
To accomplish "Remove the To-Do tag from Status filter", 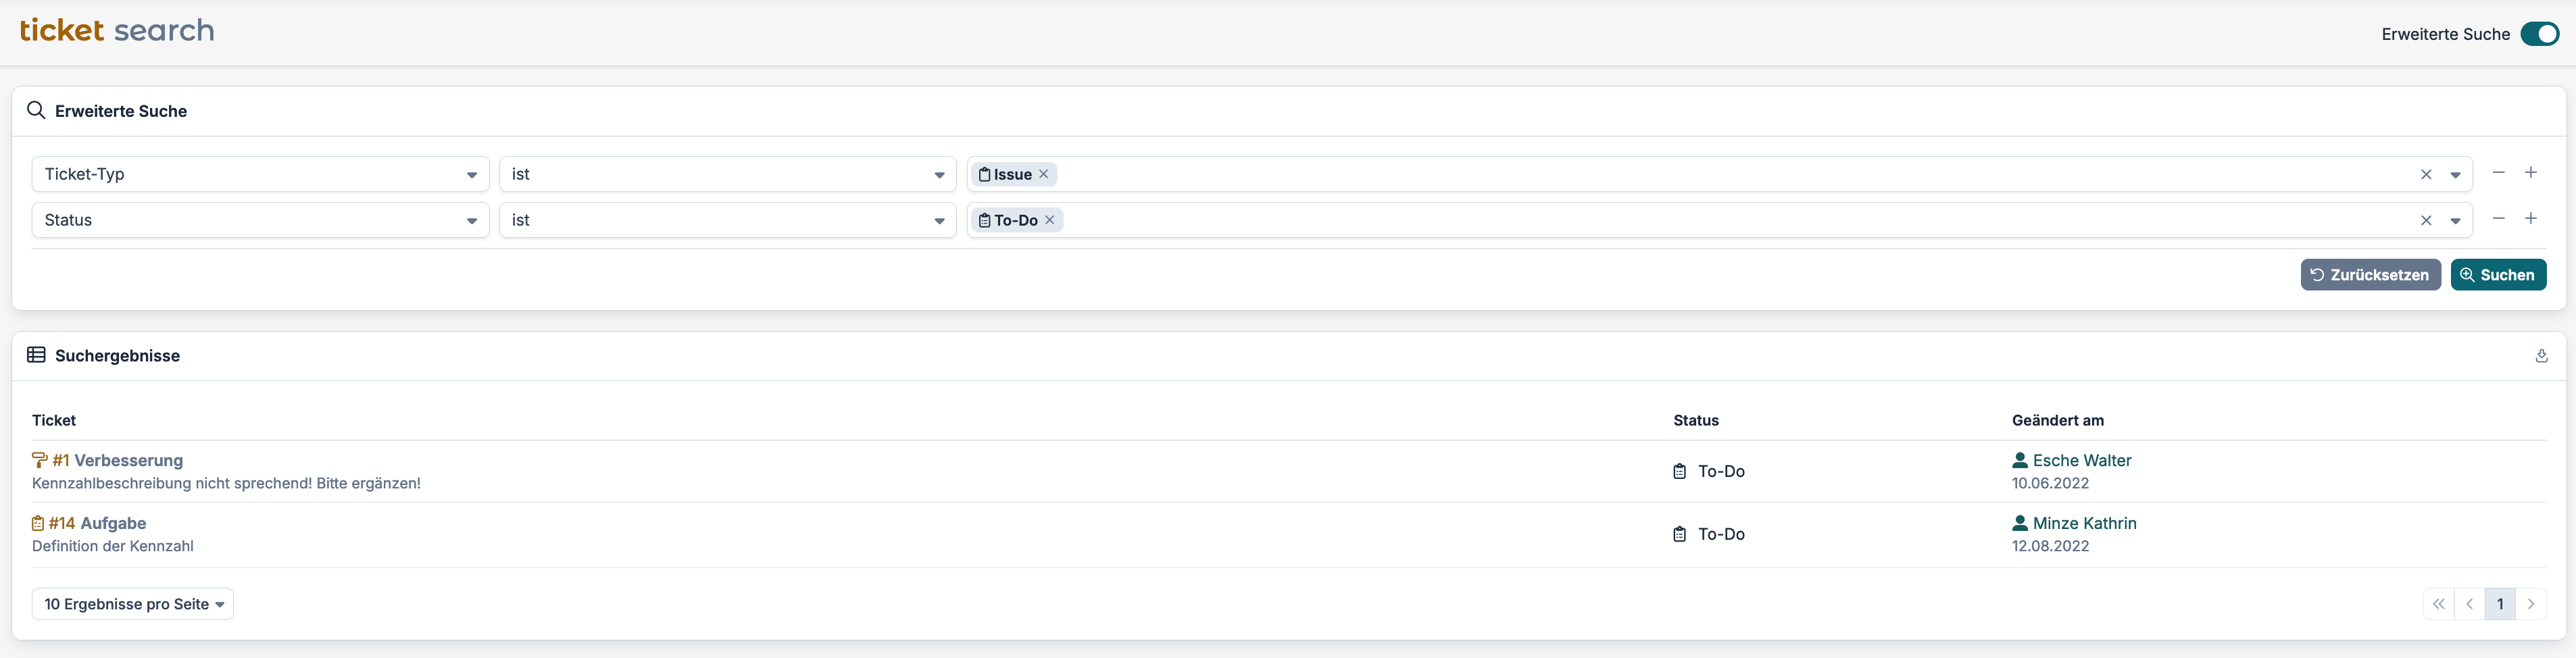I will click(1049, 220).
